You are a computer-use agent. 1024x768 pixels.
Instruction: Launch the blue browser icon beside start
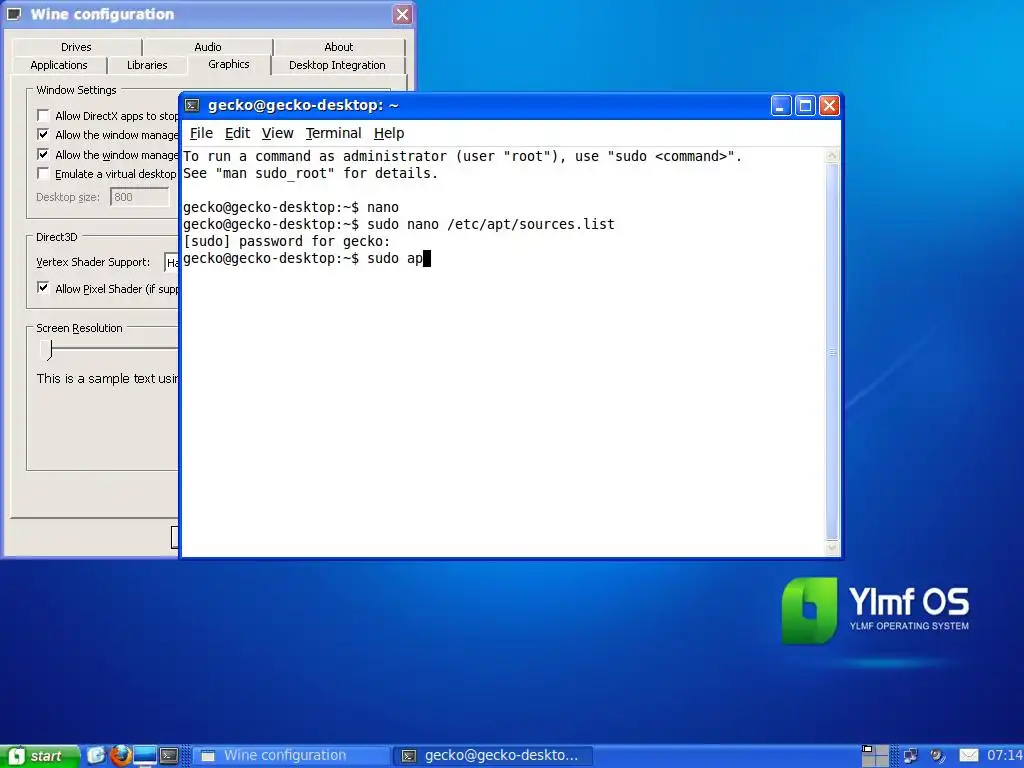pos(96,756)
